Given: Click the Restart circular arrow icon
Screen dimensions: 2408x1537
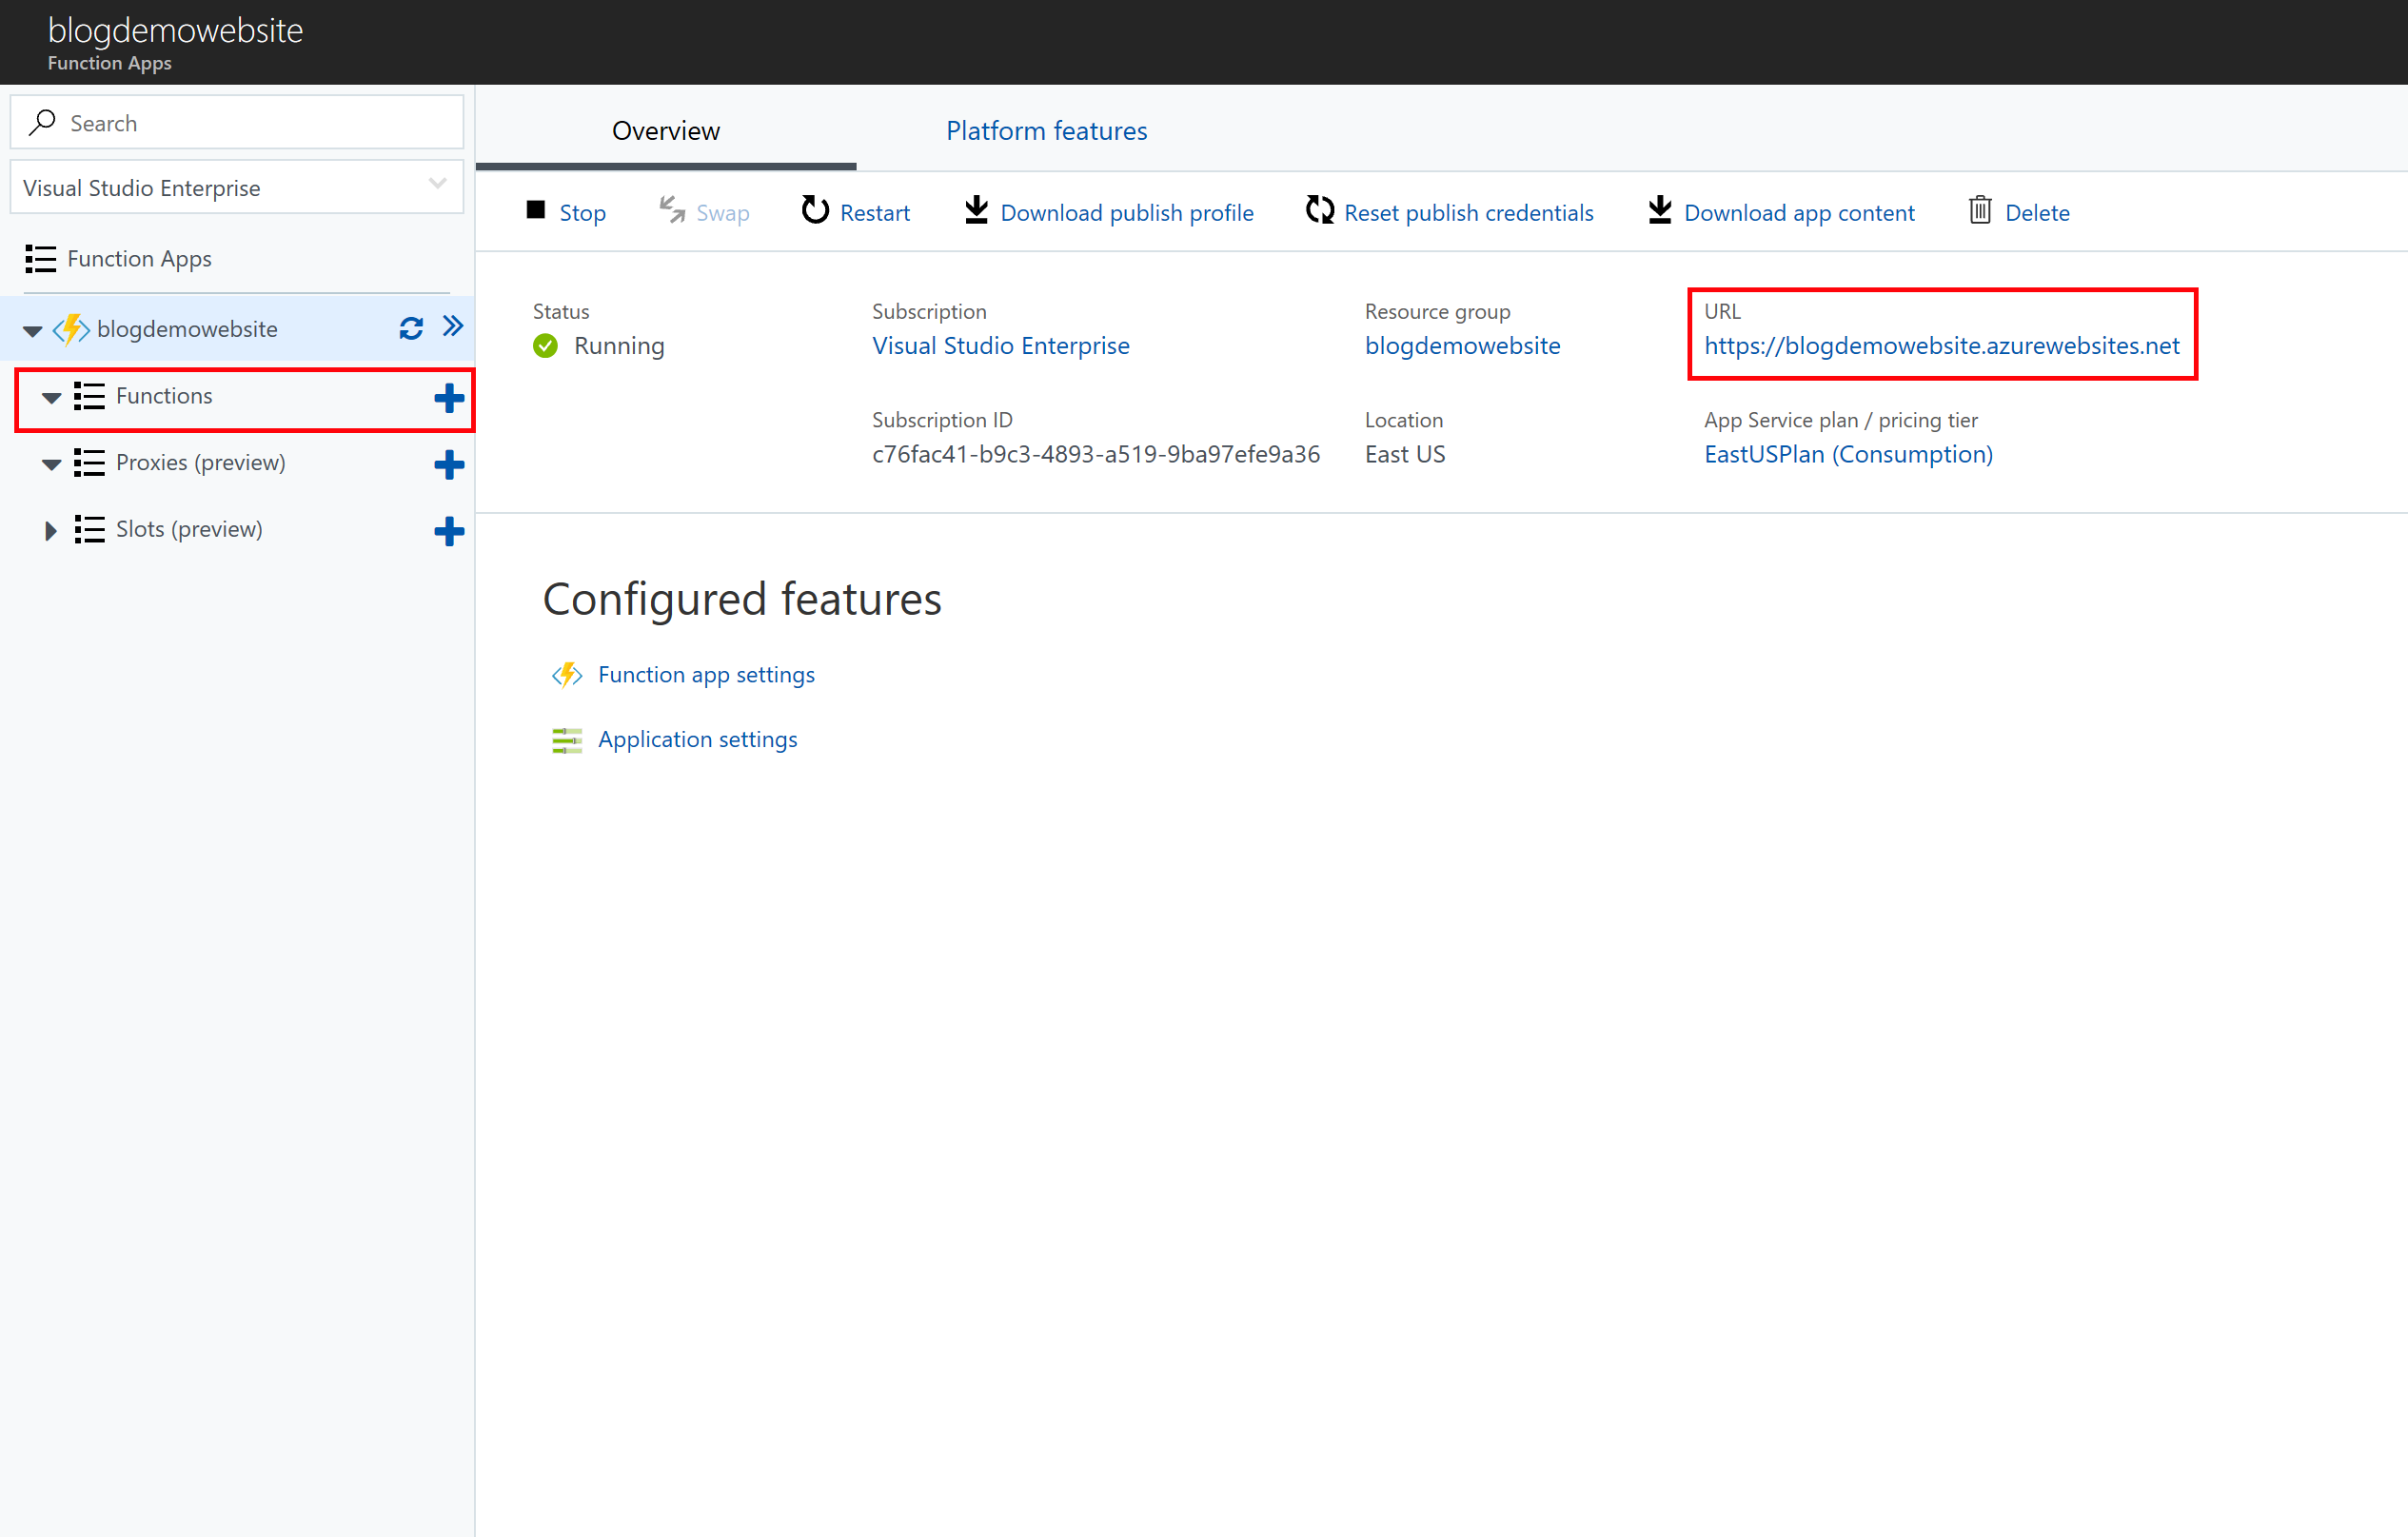Looking at the screenshot, I should click(815, 210).
